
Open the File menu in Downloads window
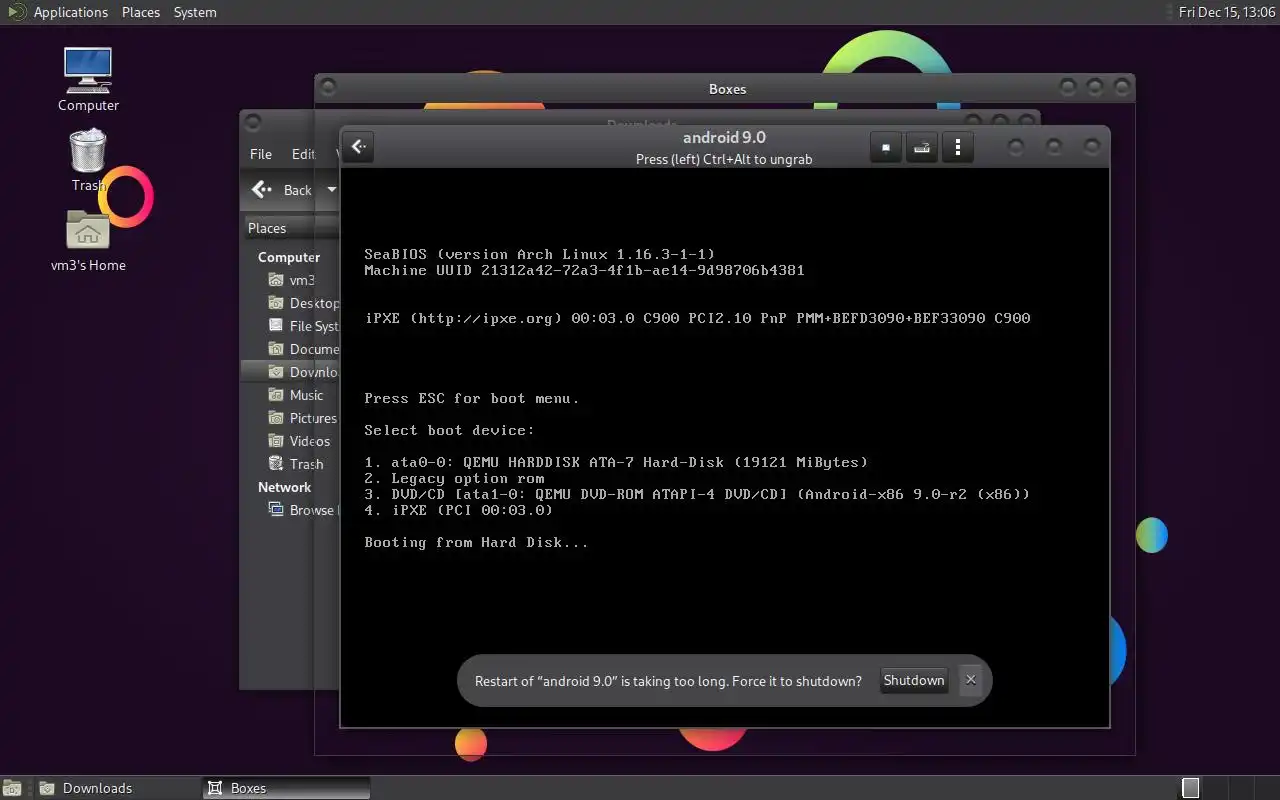pyautogui.click(x=261, y=154)
